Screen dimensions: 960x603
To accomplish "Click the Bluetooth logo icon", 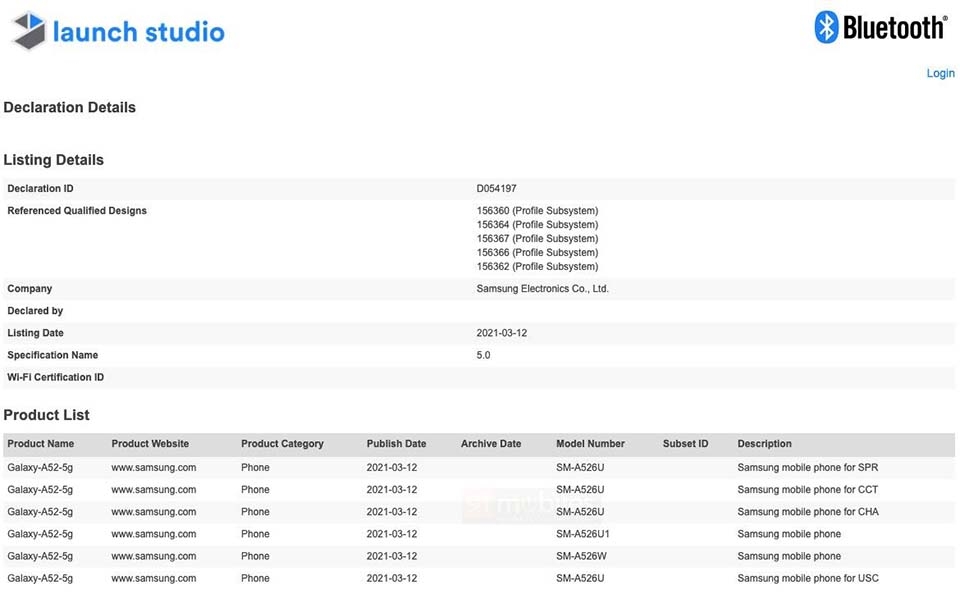I will tap(825, 28).
